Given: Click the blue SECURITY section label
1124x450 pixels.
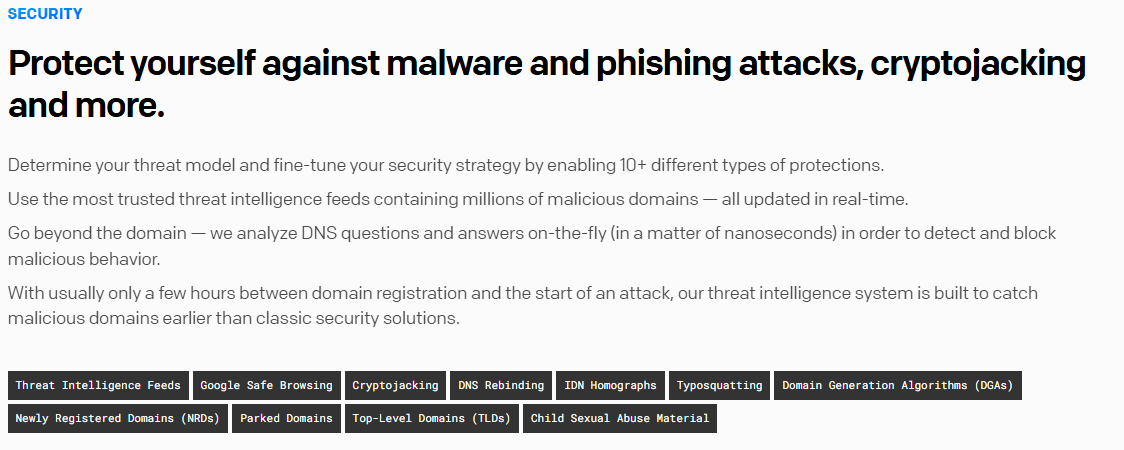Looking at the screenshot, I should [45, 14].
